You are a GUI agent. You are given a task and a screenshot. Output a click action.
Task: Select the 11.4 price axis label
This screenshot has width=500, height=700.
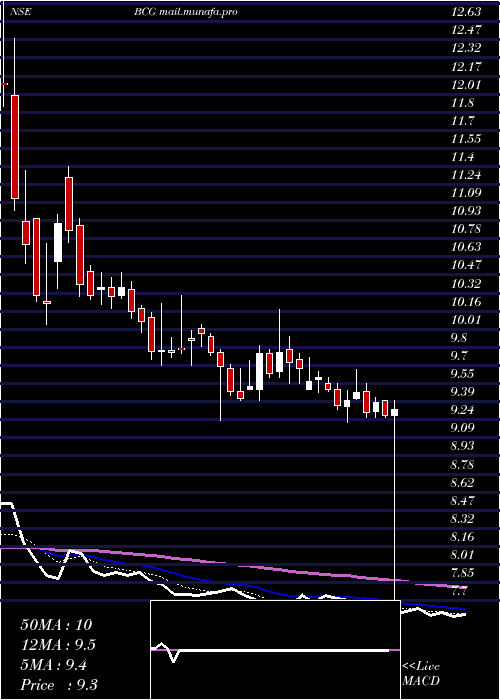[x=462, y=157]
